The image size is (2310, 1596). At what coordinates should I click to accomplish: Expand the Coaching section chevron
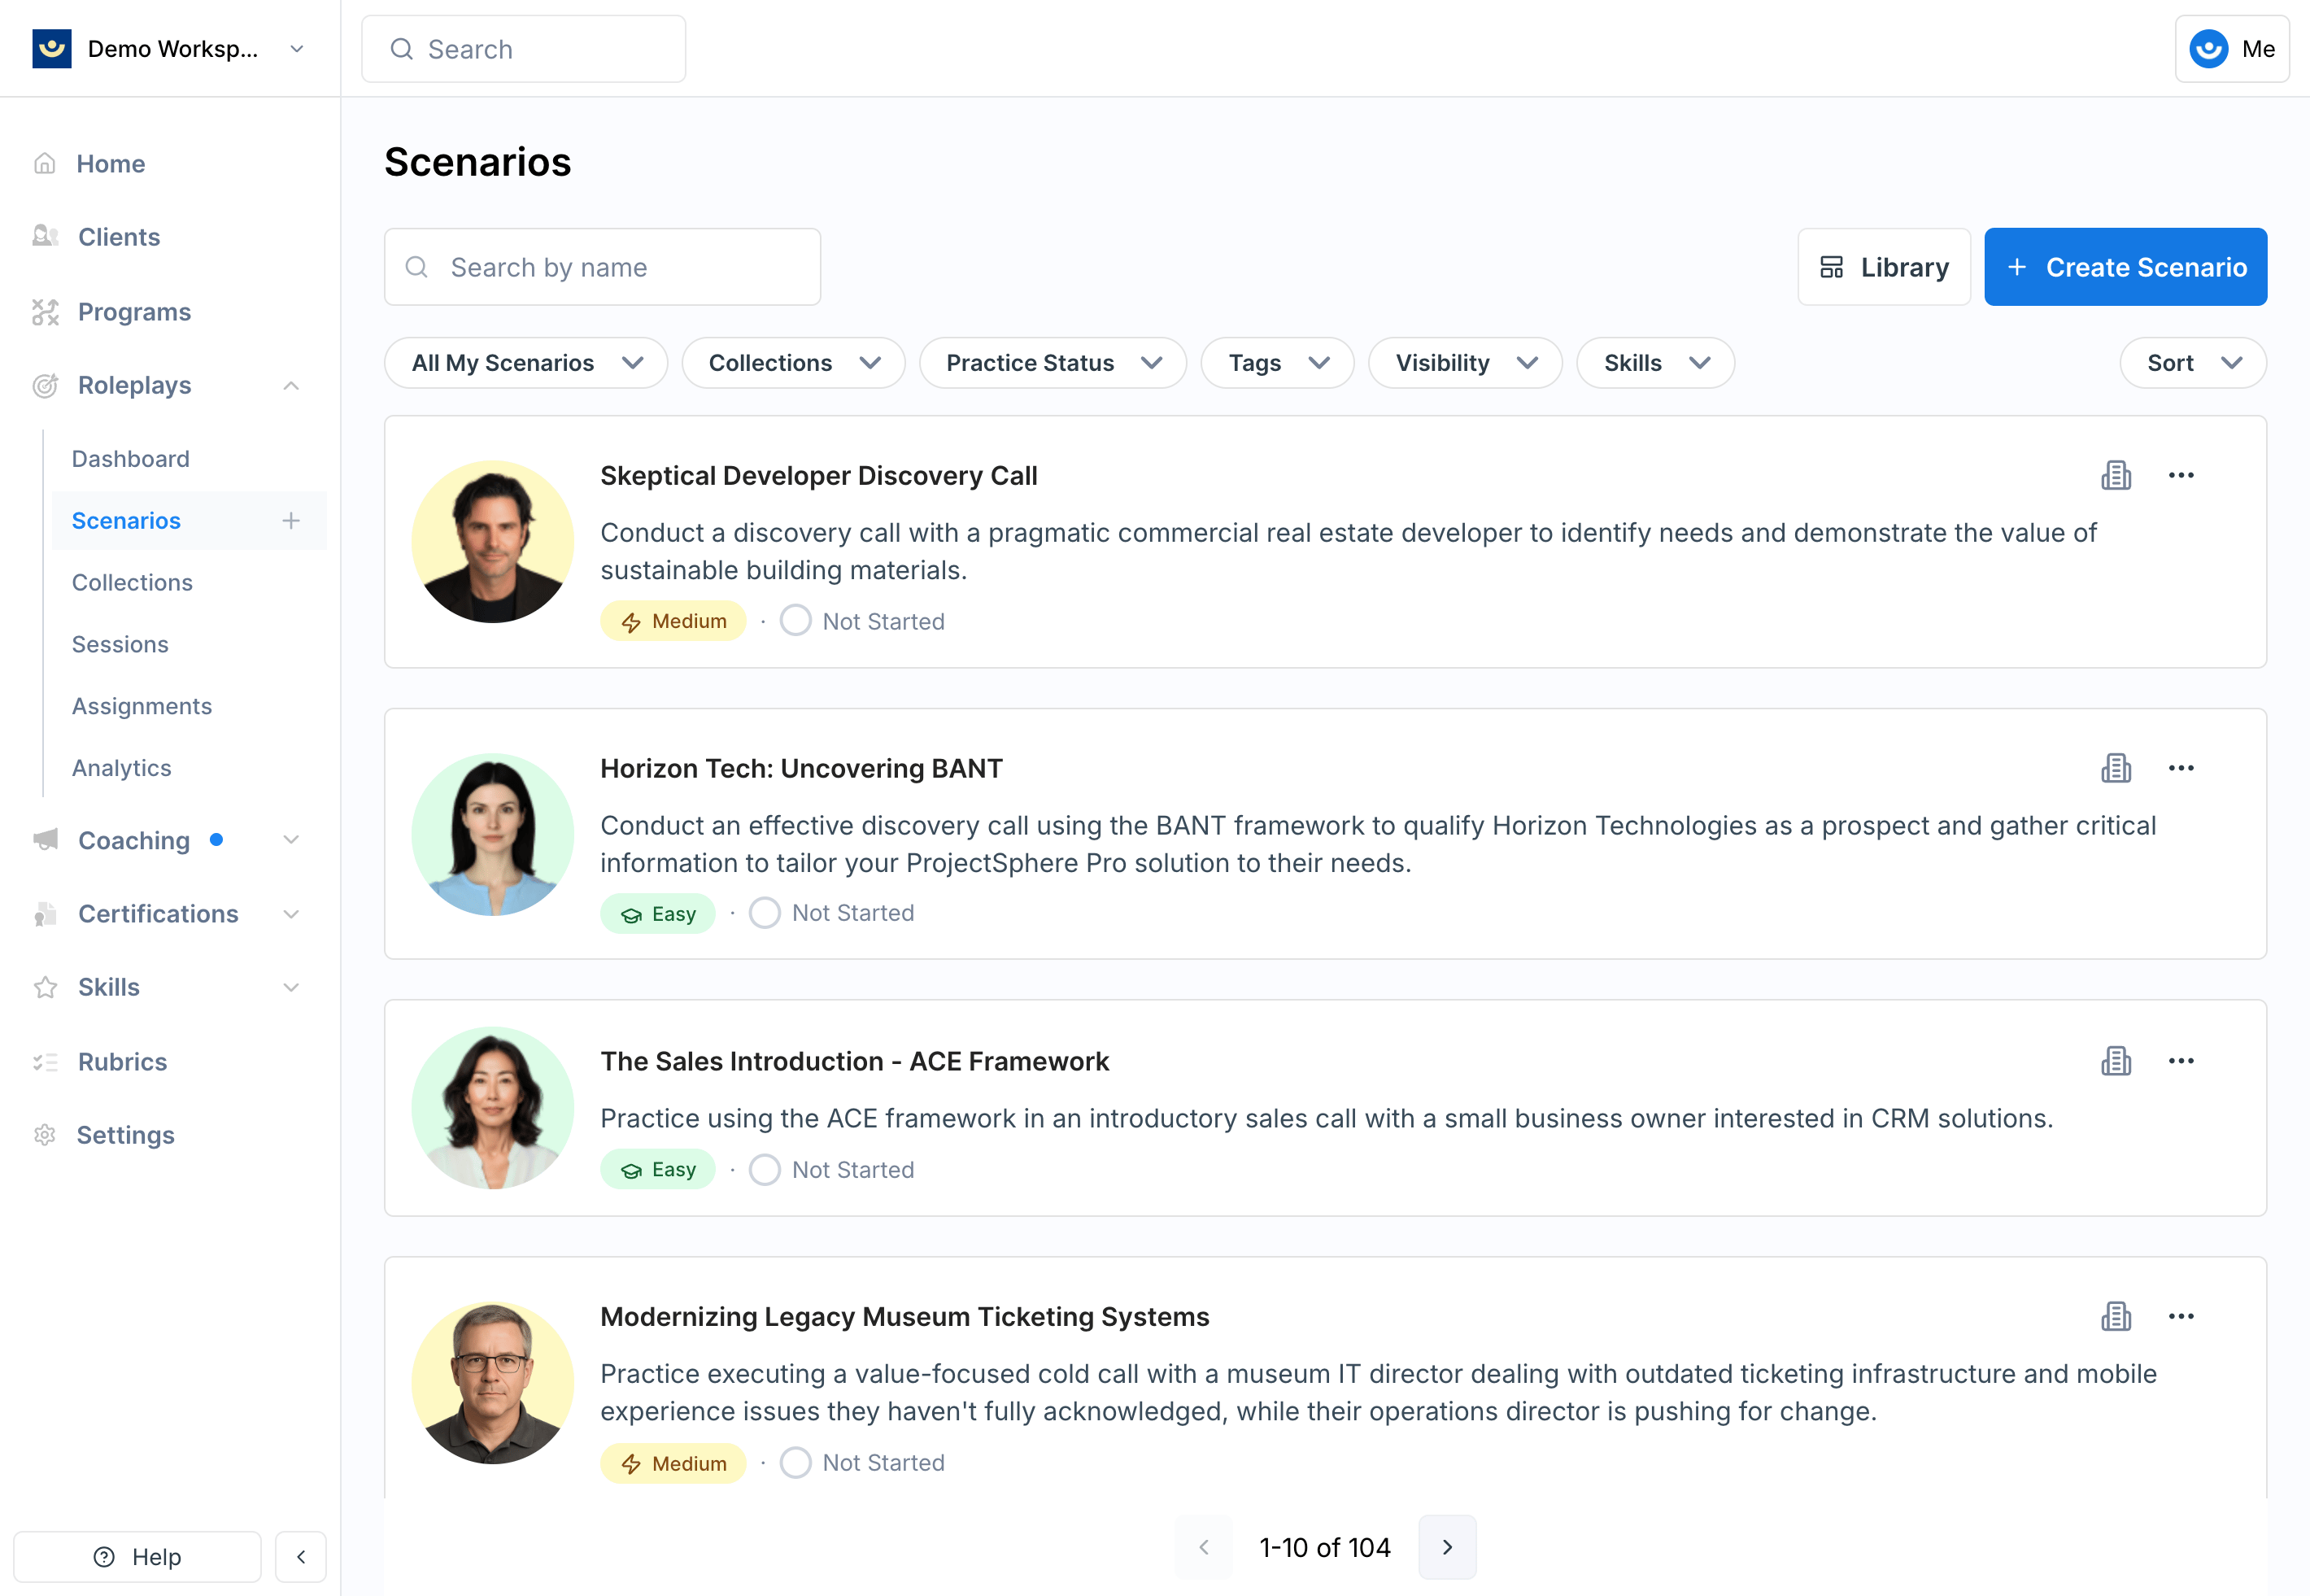291,840
